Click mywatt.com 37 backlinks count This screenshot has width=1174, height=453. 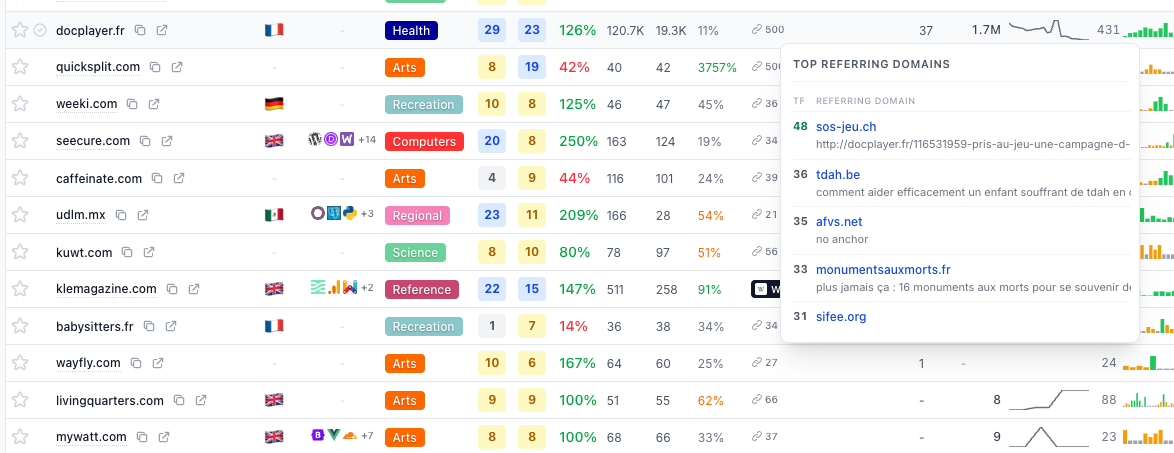765,437
